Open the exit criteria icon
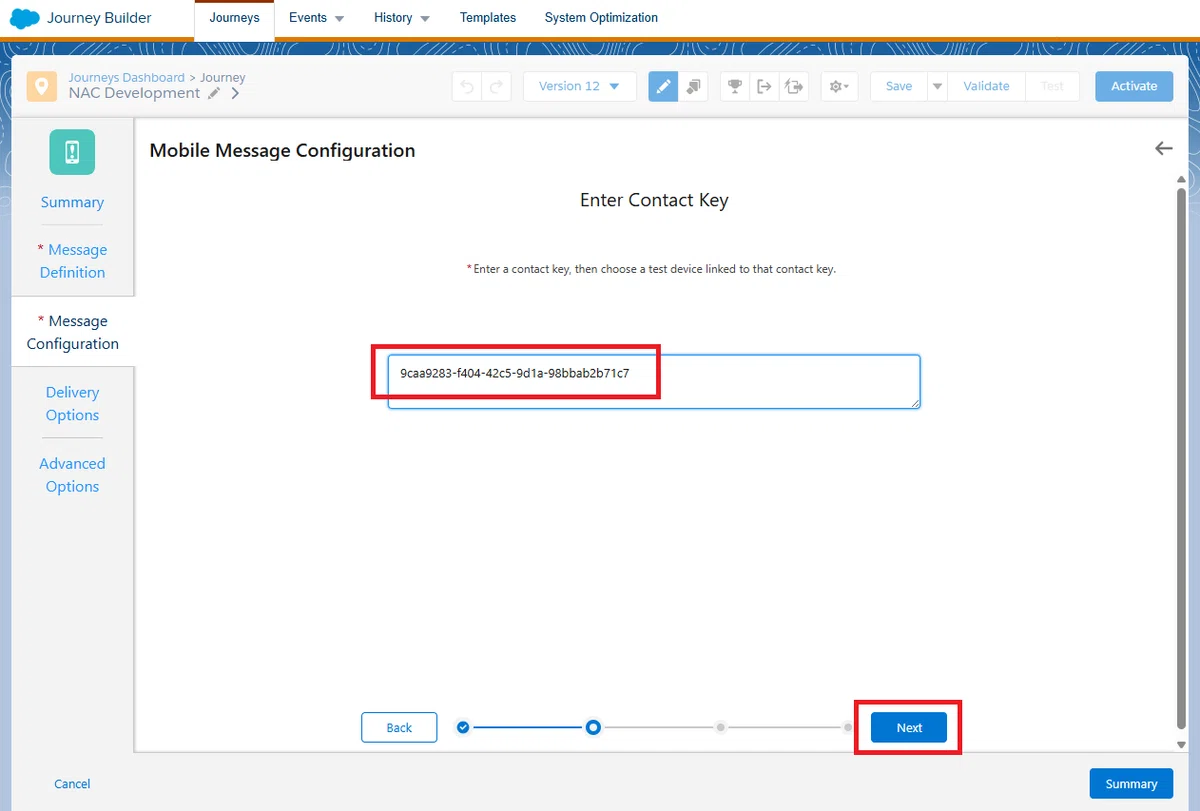The height and width of the screenshot is (811, 1200). pyautogui.click(x=764, y=86)
